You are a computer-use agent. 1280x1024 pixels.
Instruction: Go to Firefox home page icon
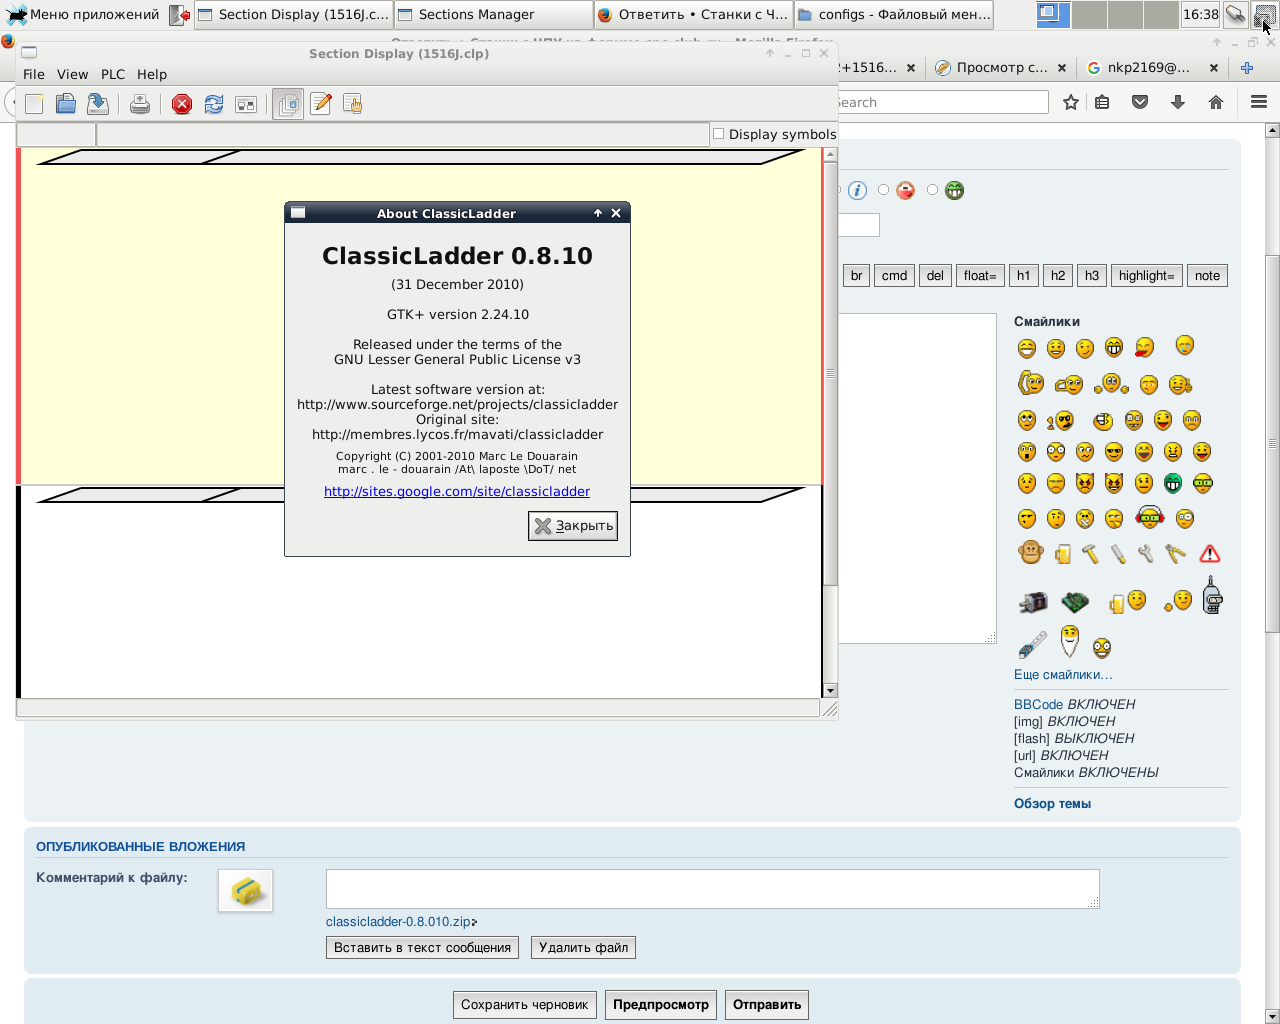click(1216, 102)
